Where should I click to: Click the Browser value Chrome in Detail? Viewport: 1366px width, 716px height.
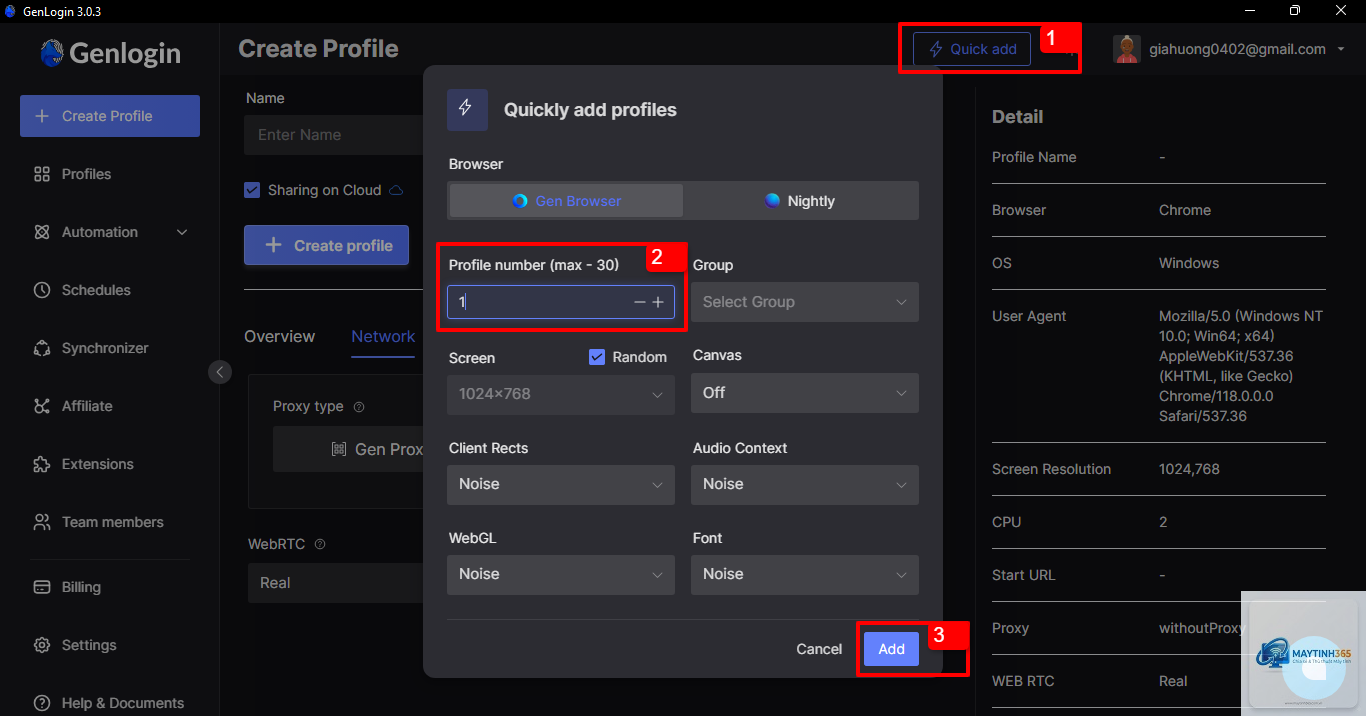(1185, 210)
